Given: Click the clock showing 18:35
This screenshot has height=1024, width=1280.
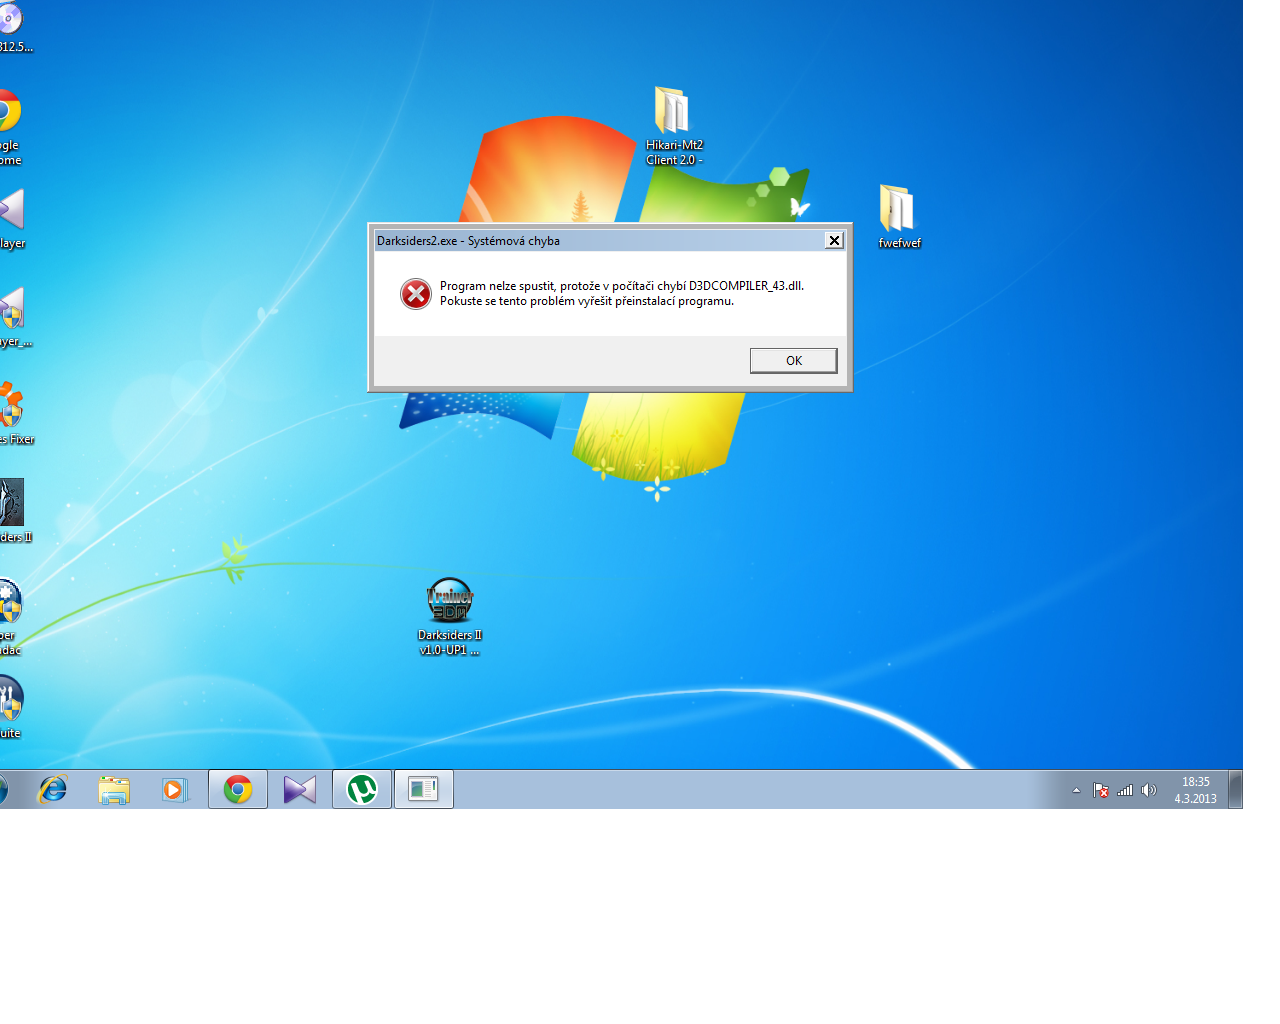Looking at the screenshot, I should (x=1195, y=790).
